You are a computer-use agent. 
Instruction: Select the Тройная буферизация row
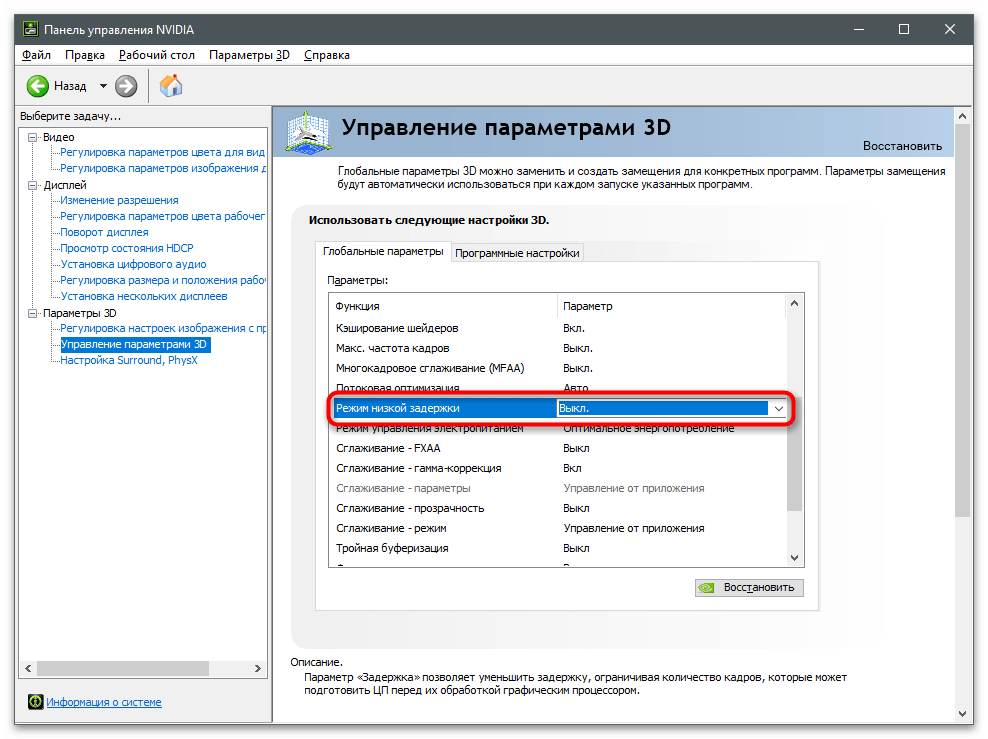tap(392, 548)
